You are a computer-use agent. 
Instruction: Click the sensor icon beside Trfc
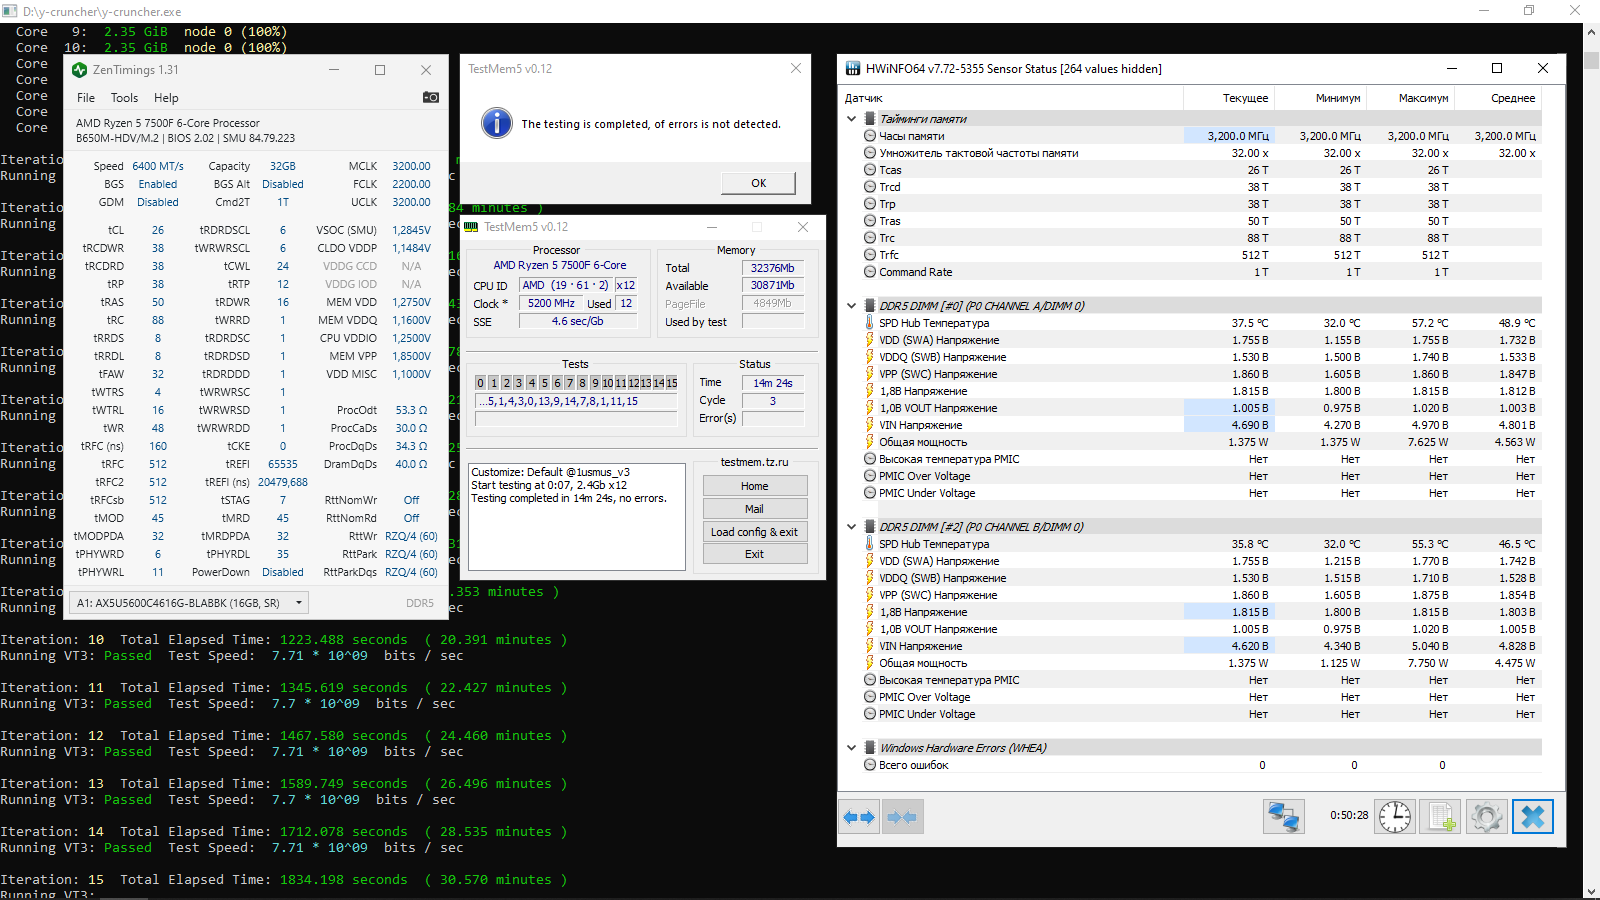[x=870, y=255]
